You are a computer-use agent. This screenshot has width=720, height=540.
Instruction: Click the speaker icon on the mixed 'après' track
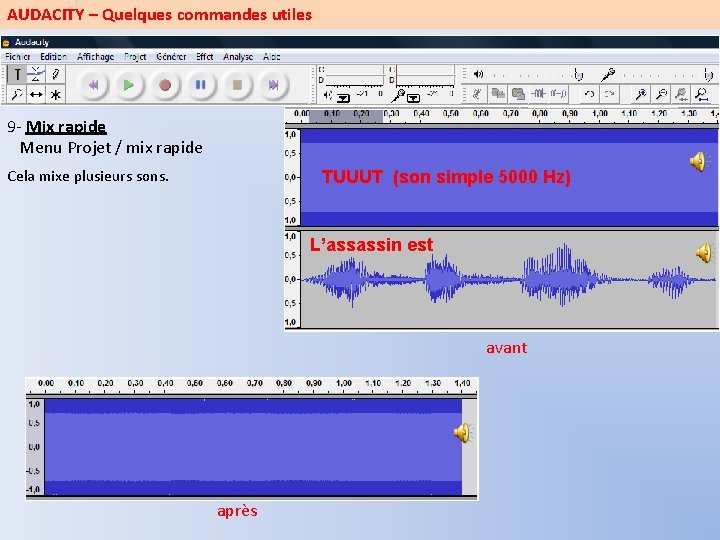click(463, 433)
